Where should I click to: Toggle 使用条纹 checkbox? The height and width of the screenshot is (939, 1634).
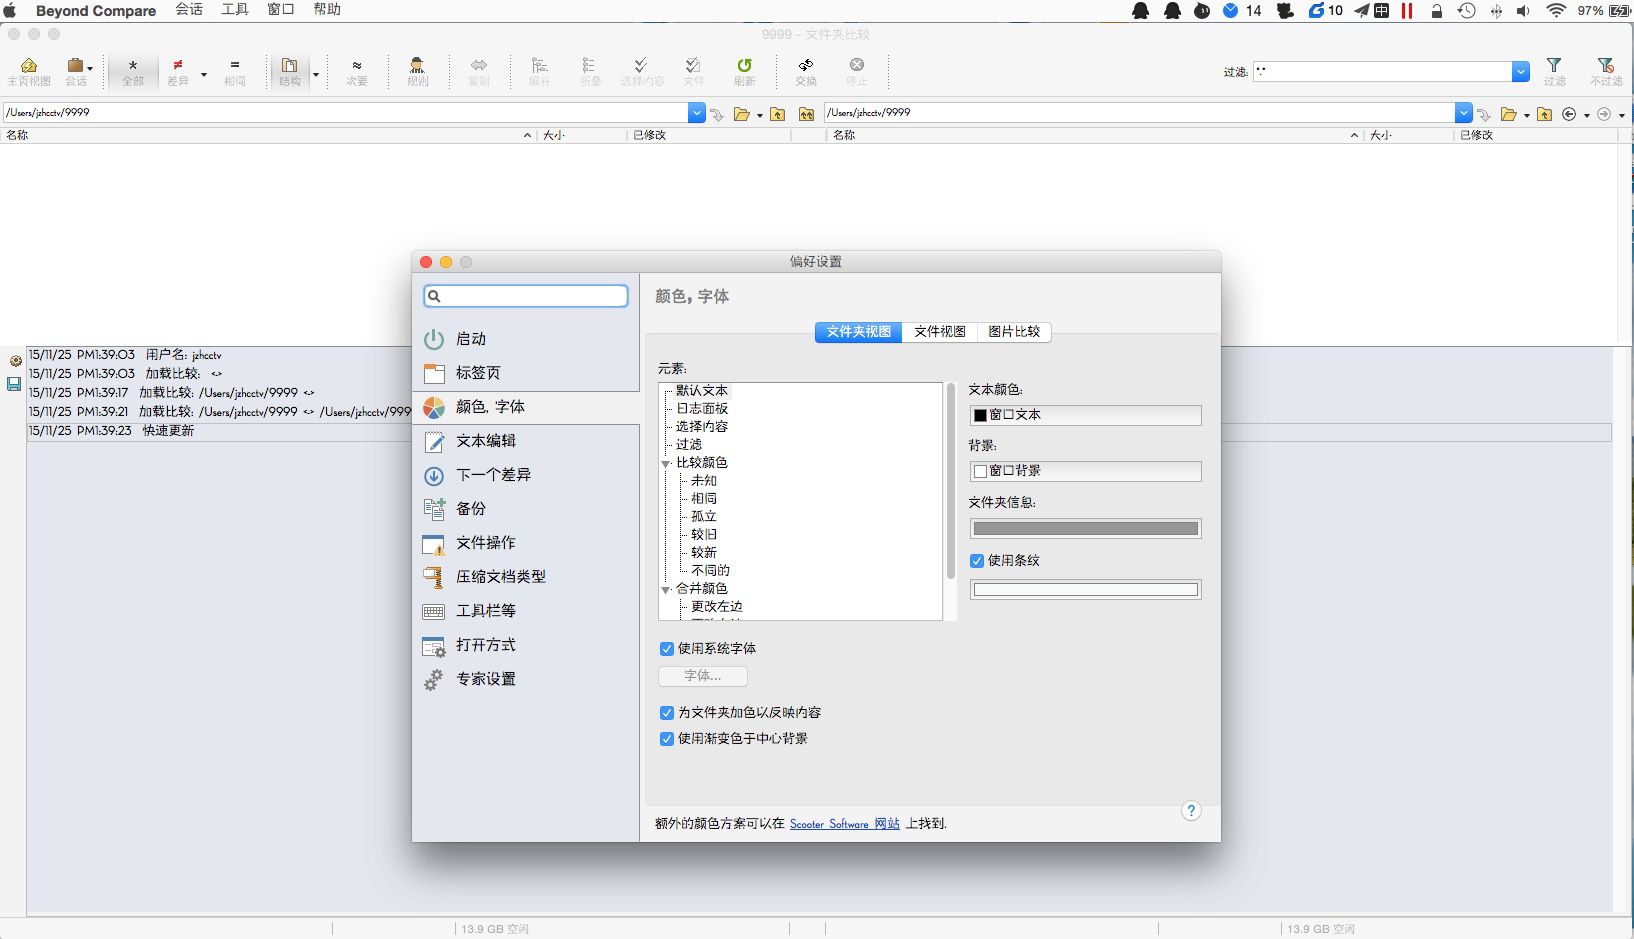(x=977, y=561)
